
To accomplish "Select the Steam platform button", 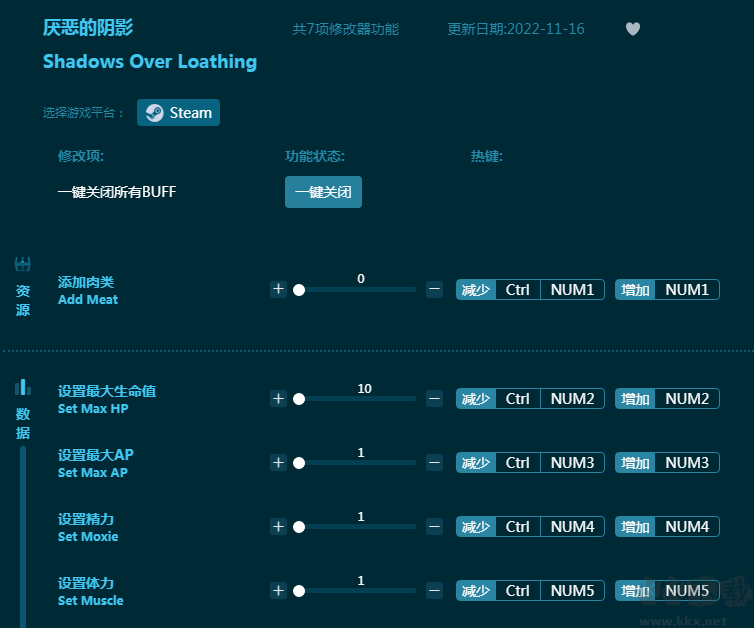I will [x=178, y=113].
